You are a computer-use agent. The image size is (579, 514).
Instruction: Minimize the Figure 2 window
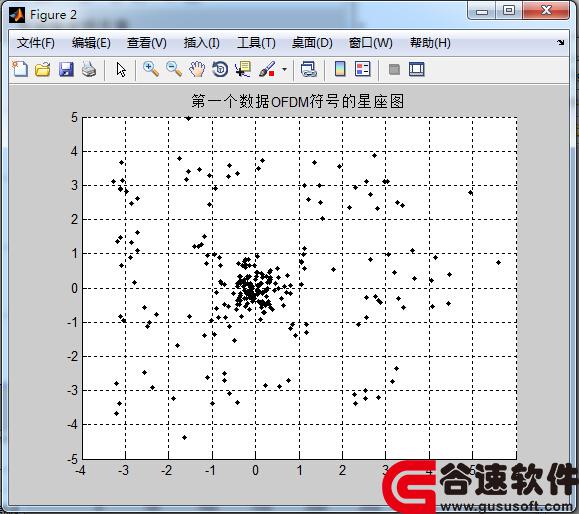click(x=482, y=11)
